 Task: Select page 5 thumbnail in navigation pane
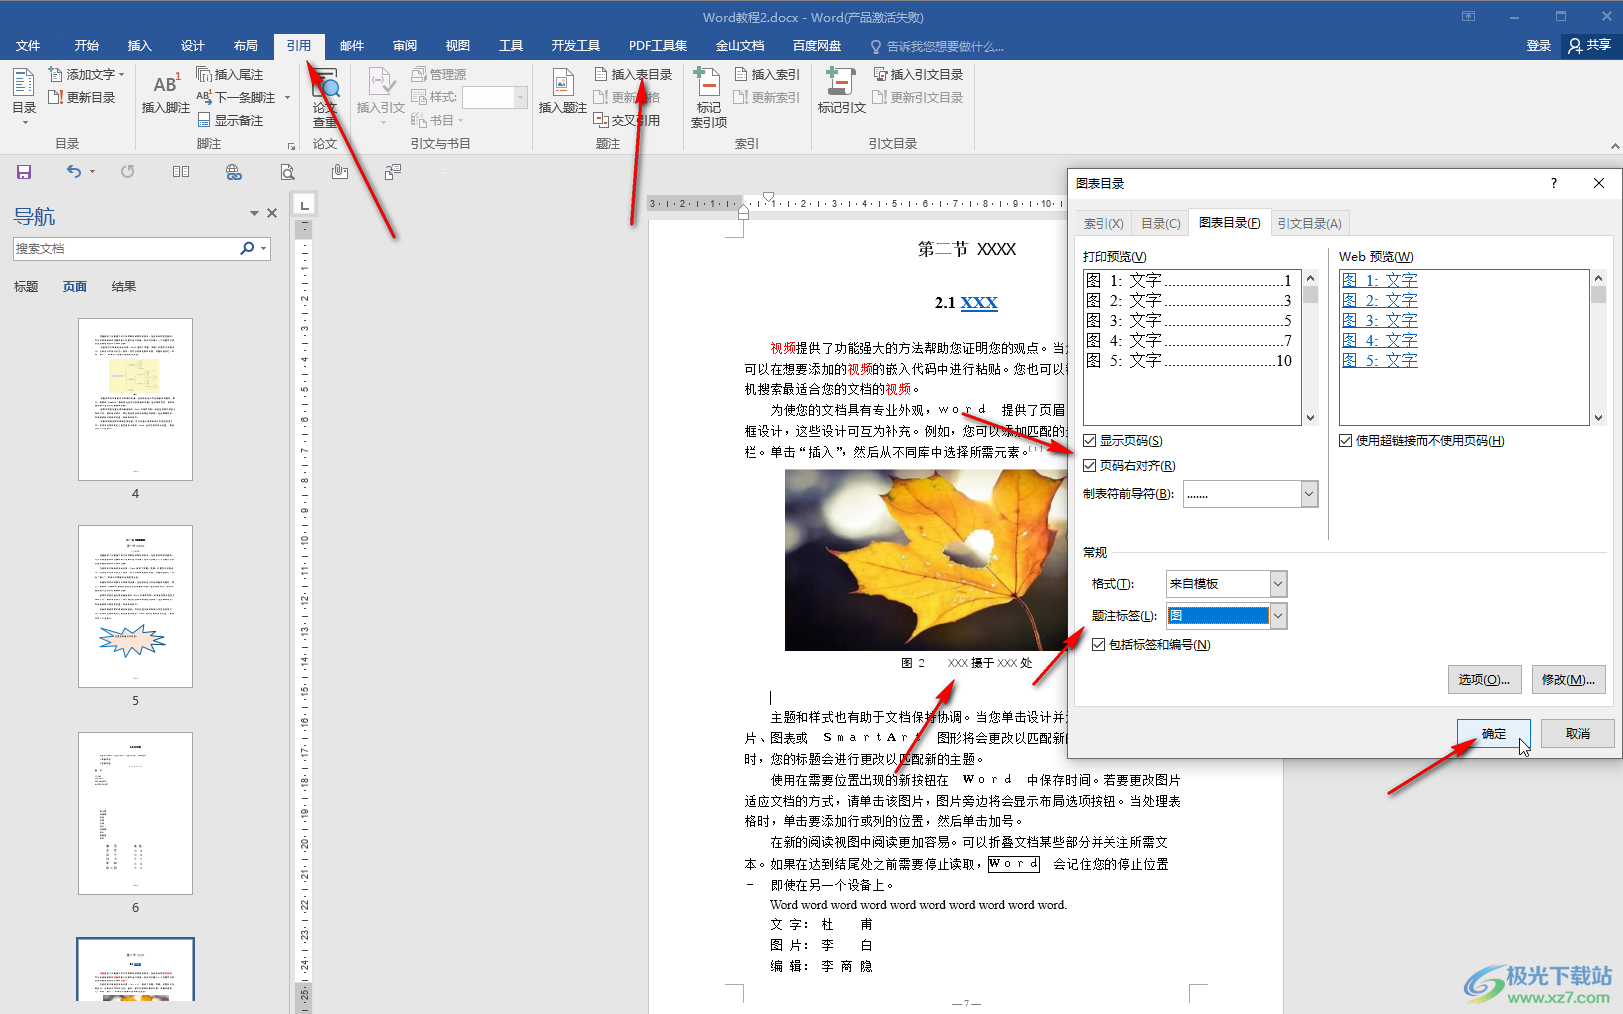click(x=135, y=606)
